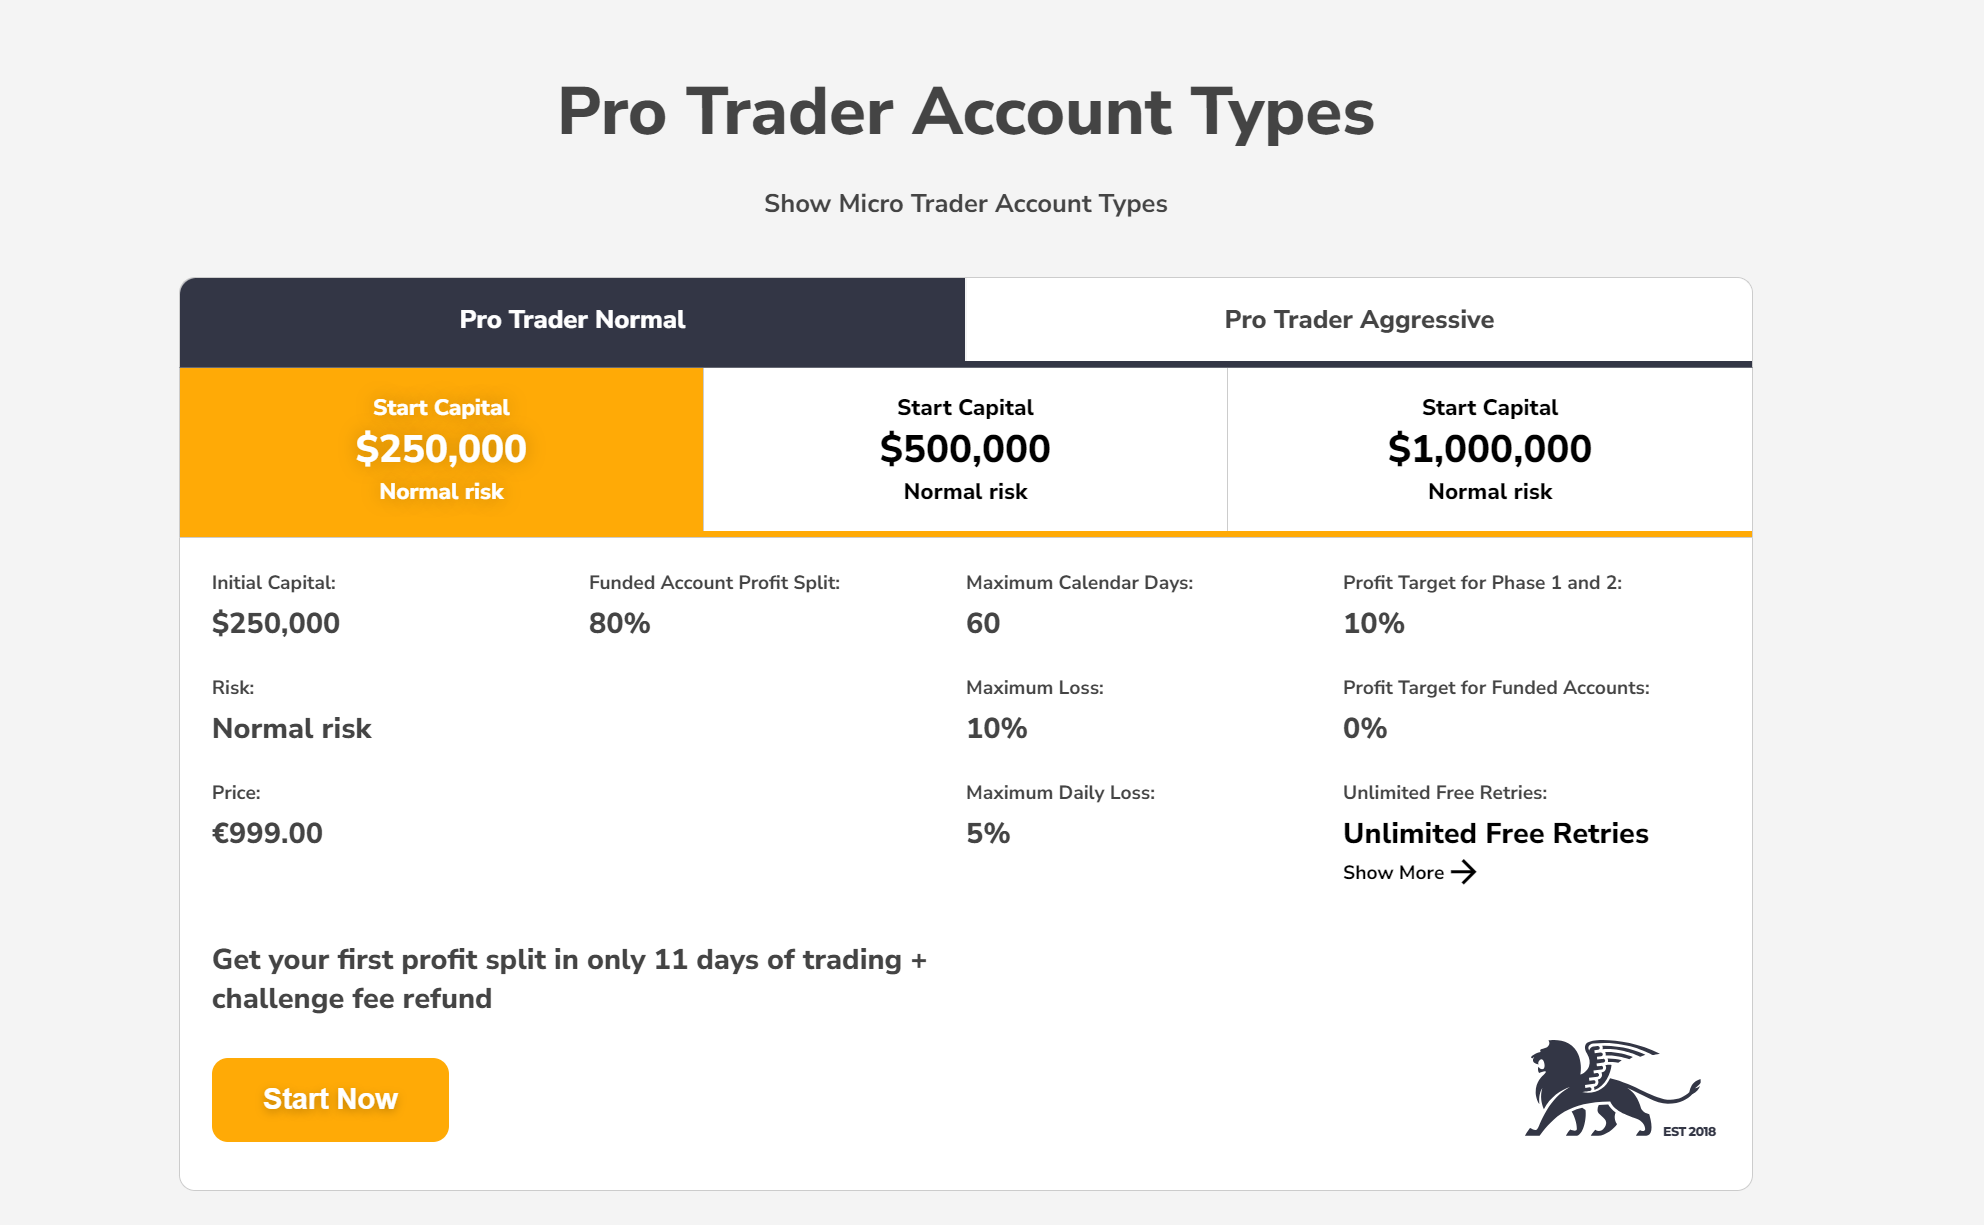Click the arrow icon beside Show More
Viewport: 1984px width, 1225px height.
click(x=1463, y=872)
